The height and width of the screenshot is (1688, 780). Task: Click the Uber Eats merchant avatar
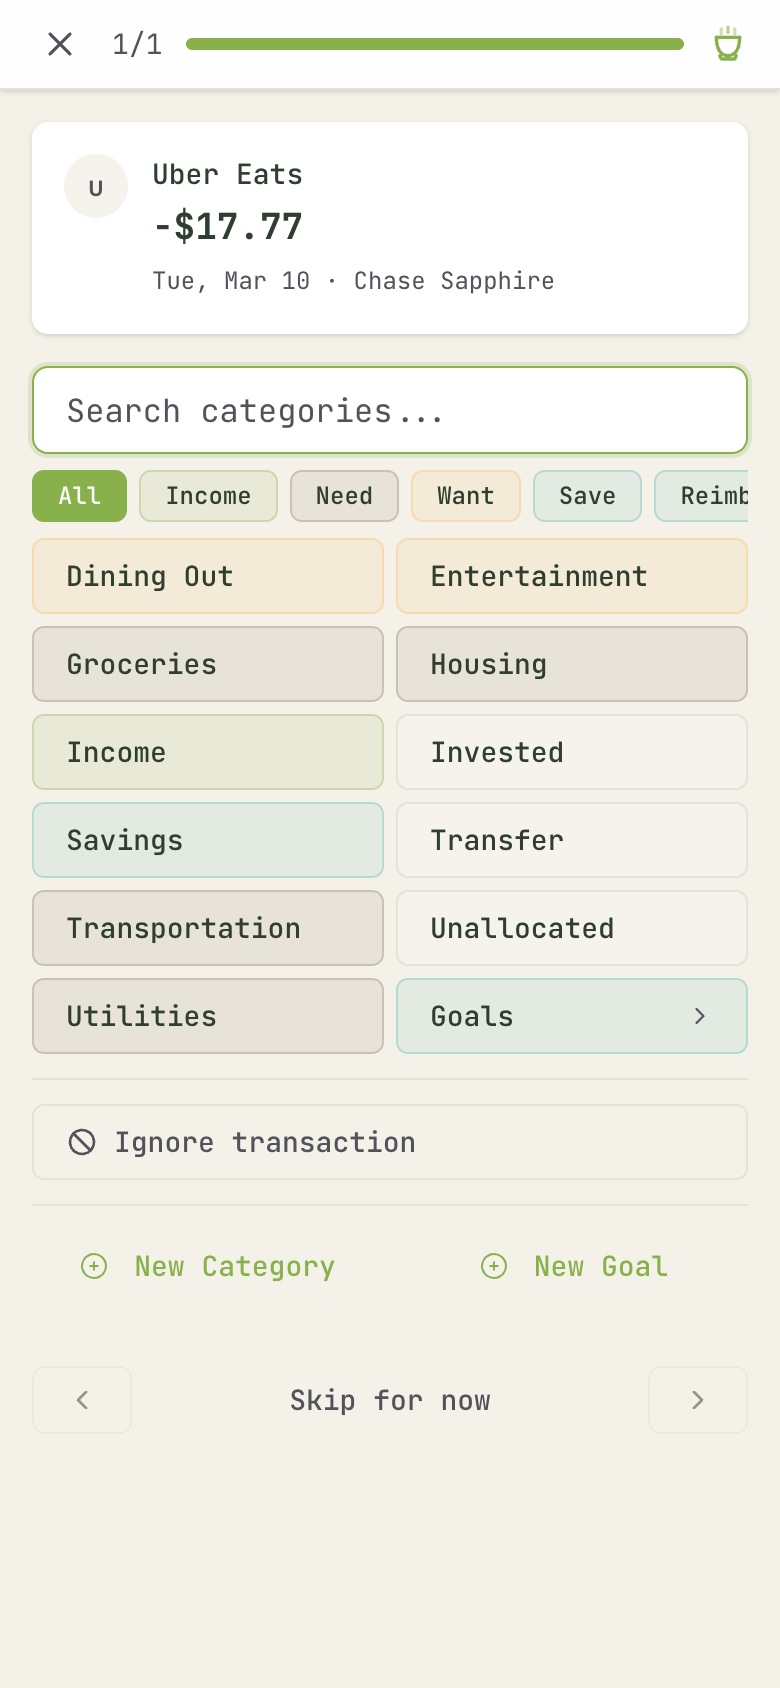coord(96,186)
